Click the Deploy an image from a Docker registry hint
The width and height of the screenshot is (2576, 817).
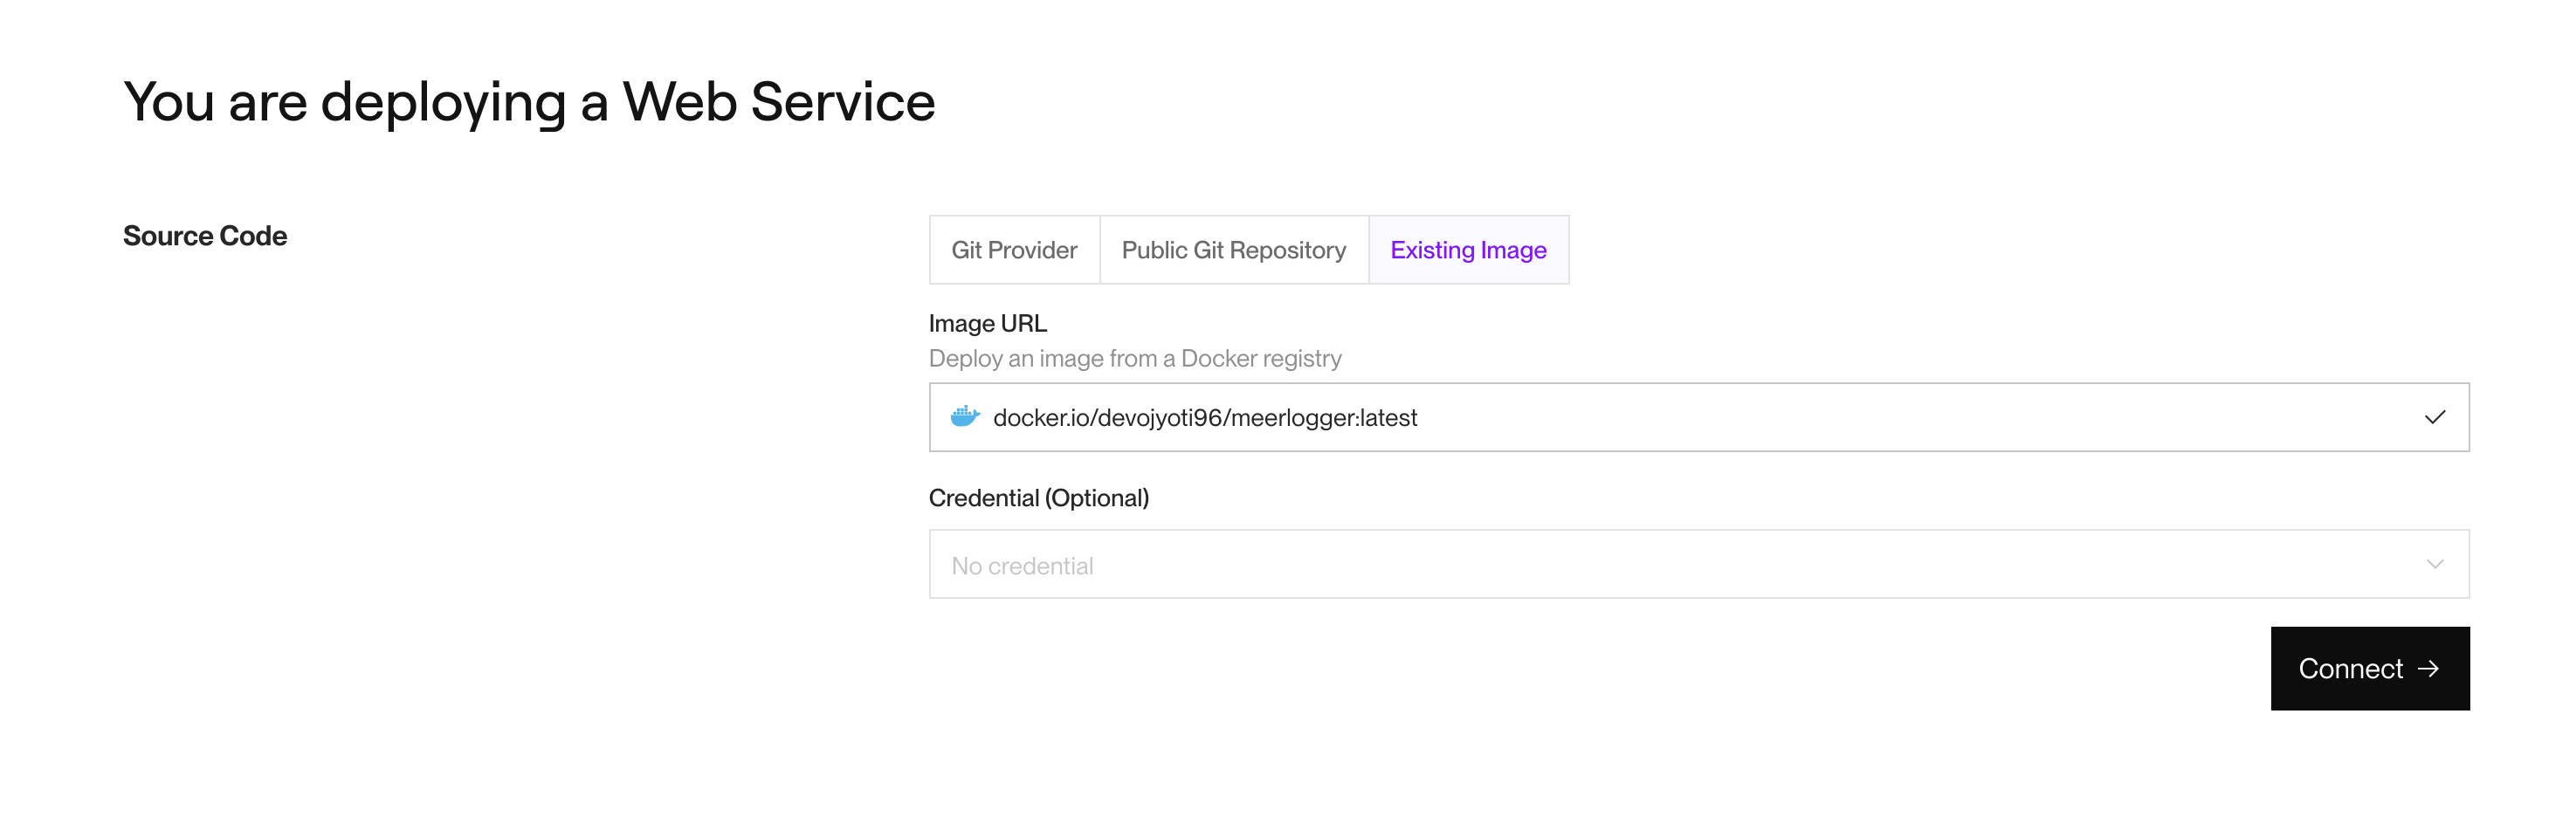[1134, 358]
